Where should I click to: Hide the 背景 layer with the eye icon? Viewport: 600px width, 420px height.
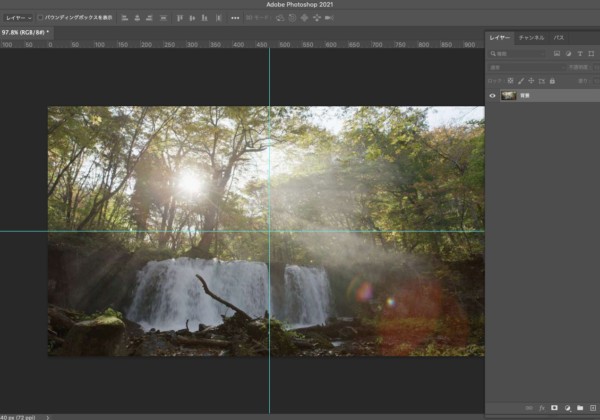tap(492, 96)
